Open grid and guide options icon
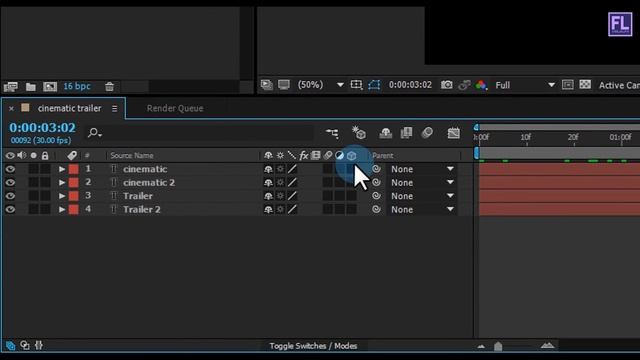This screenshot has height=360, width=640. (x=356, y=85)
